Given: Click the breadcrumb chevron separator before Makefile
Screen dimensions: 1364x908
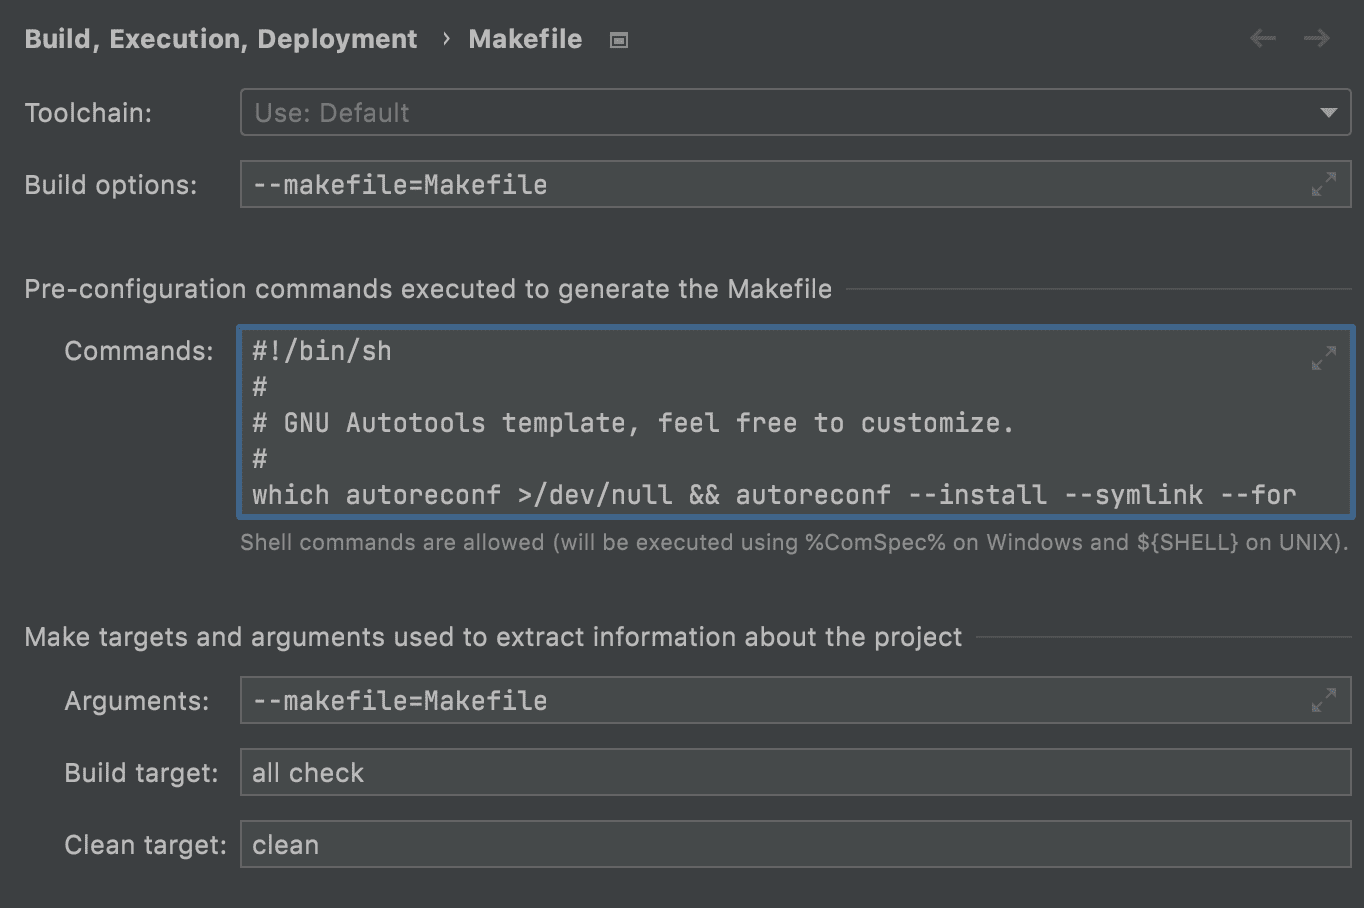Looking at the screenshot, I should 445,39.
